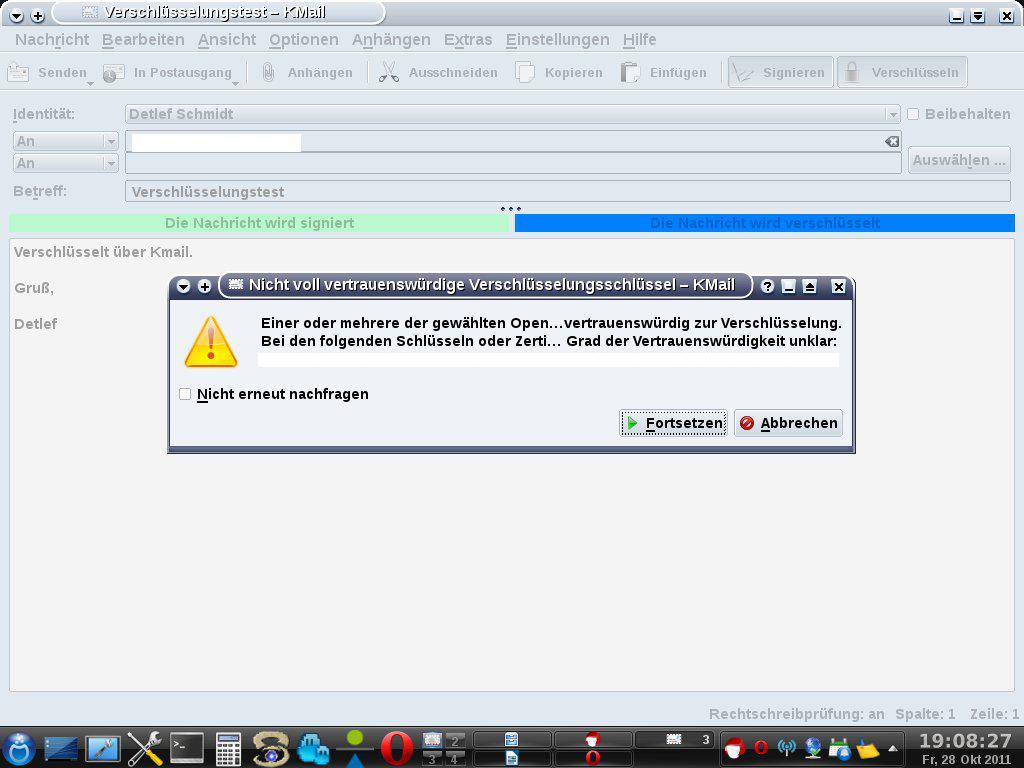This screenshot has width=1024, height=768.
Task: Click the Einfügen clipboard icon
Action: pos(630,72)
